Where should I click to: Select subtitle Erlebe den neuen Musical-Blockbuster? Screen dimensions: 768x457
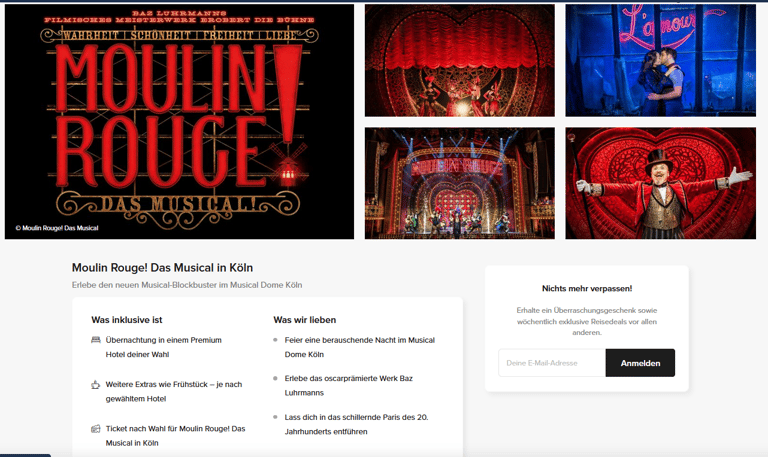coord(187,285)
